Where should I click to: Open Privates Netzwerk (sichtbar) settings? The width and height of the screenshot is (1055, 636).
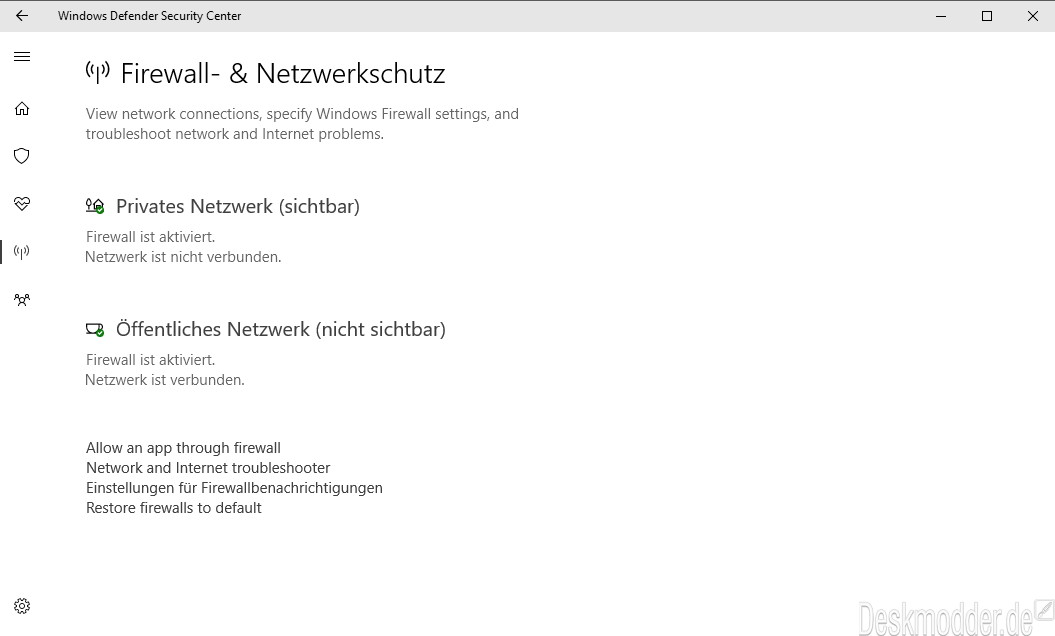point(237,206)
